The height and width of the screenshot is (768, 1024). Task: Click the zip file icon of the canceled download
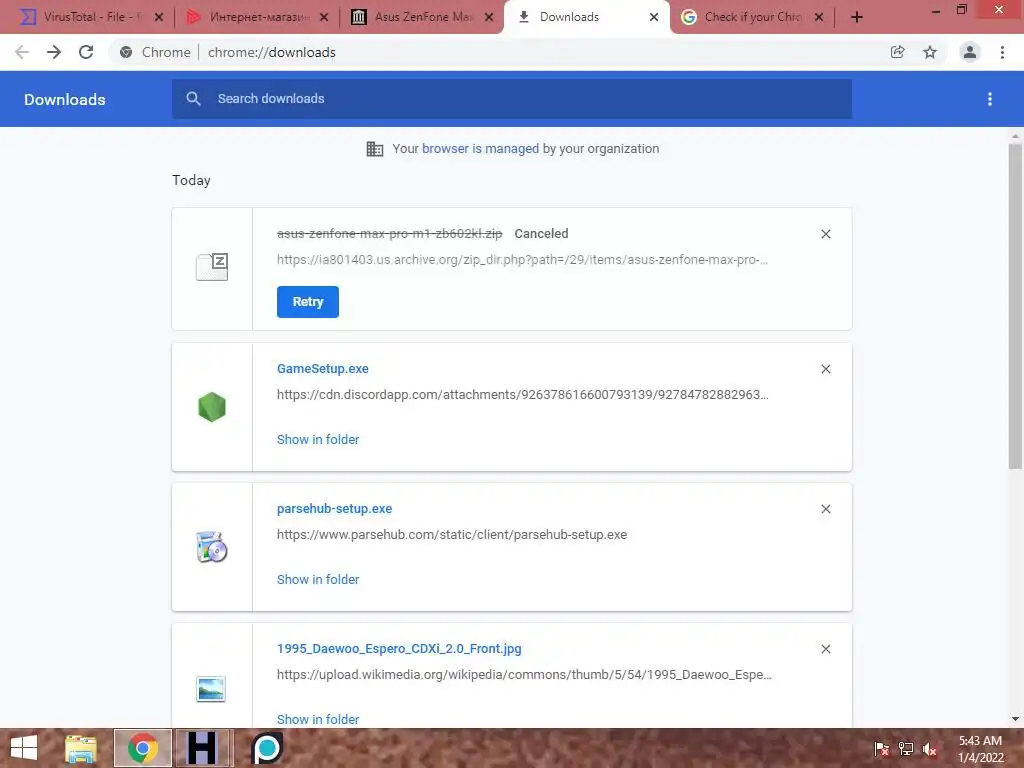tap(212, 266)
